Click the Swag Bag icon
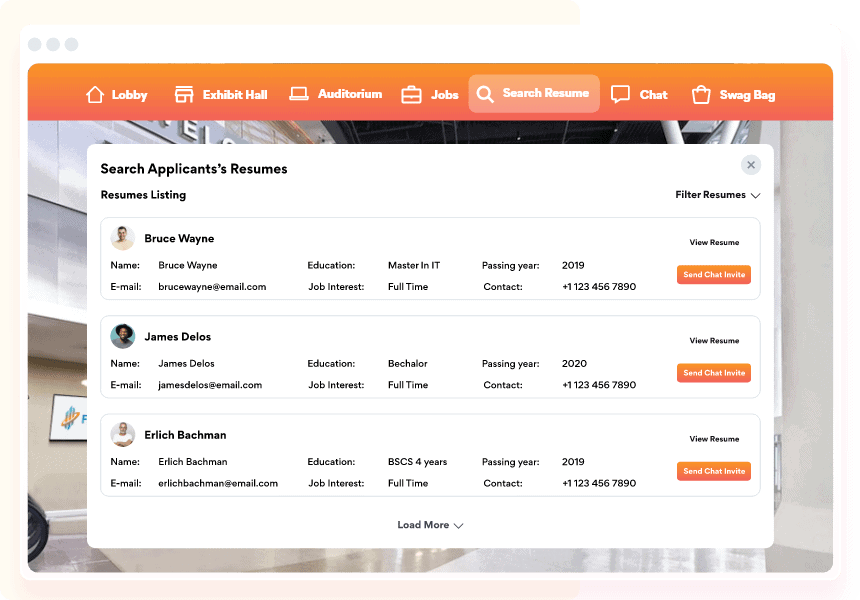This screenshot has width=860, height=600. [x=700, y=93]
